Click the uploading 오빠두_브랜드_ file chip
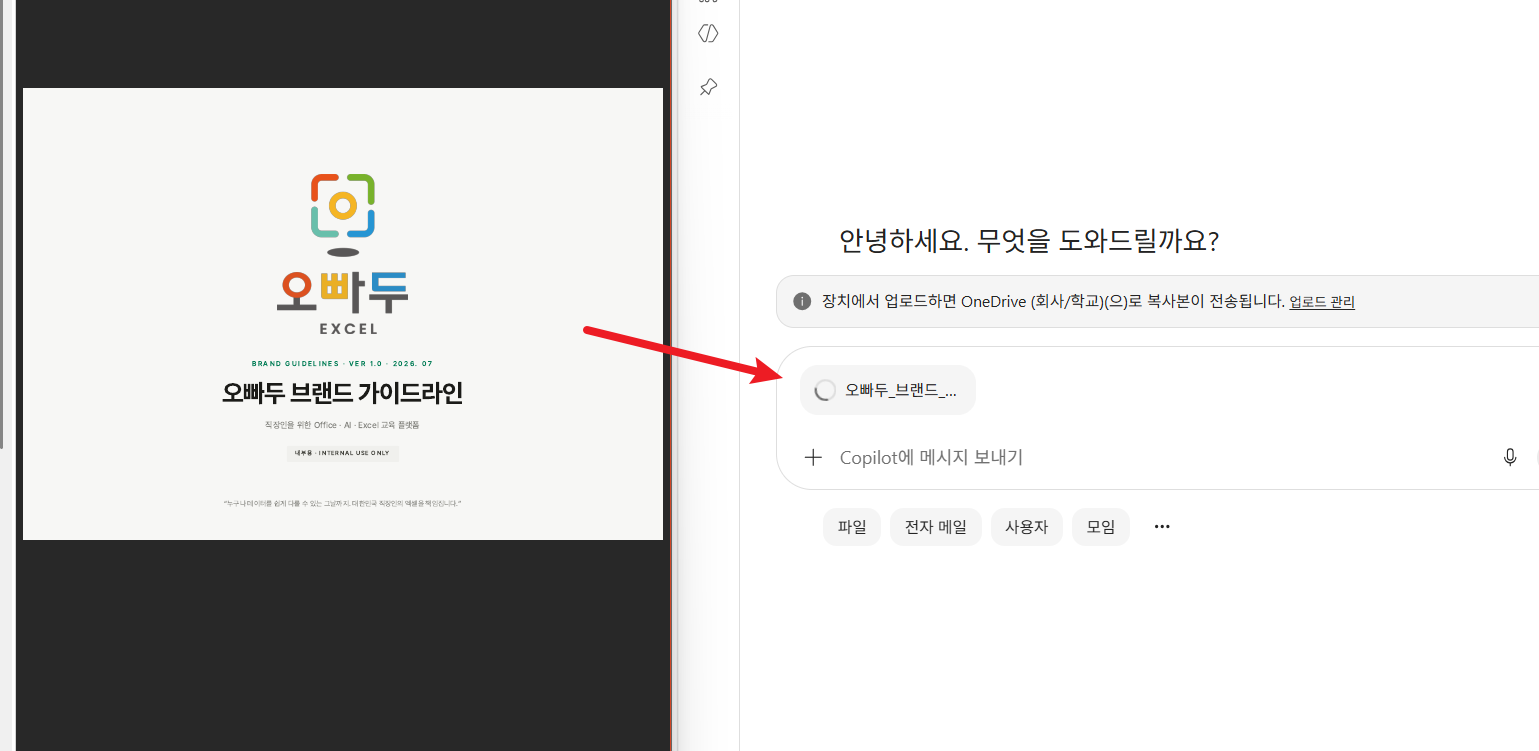The width and height of the screenshot is (1539, 751). point(888,390)
